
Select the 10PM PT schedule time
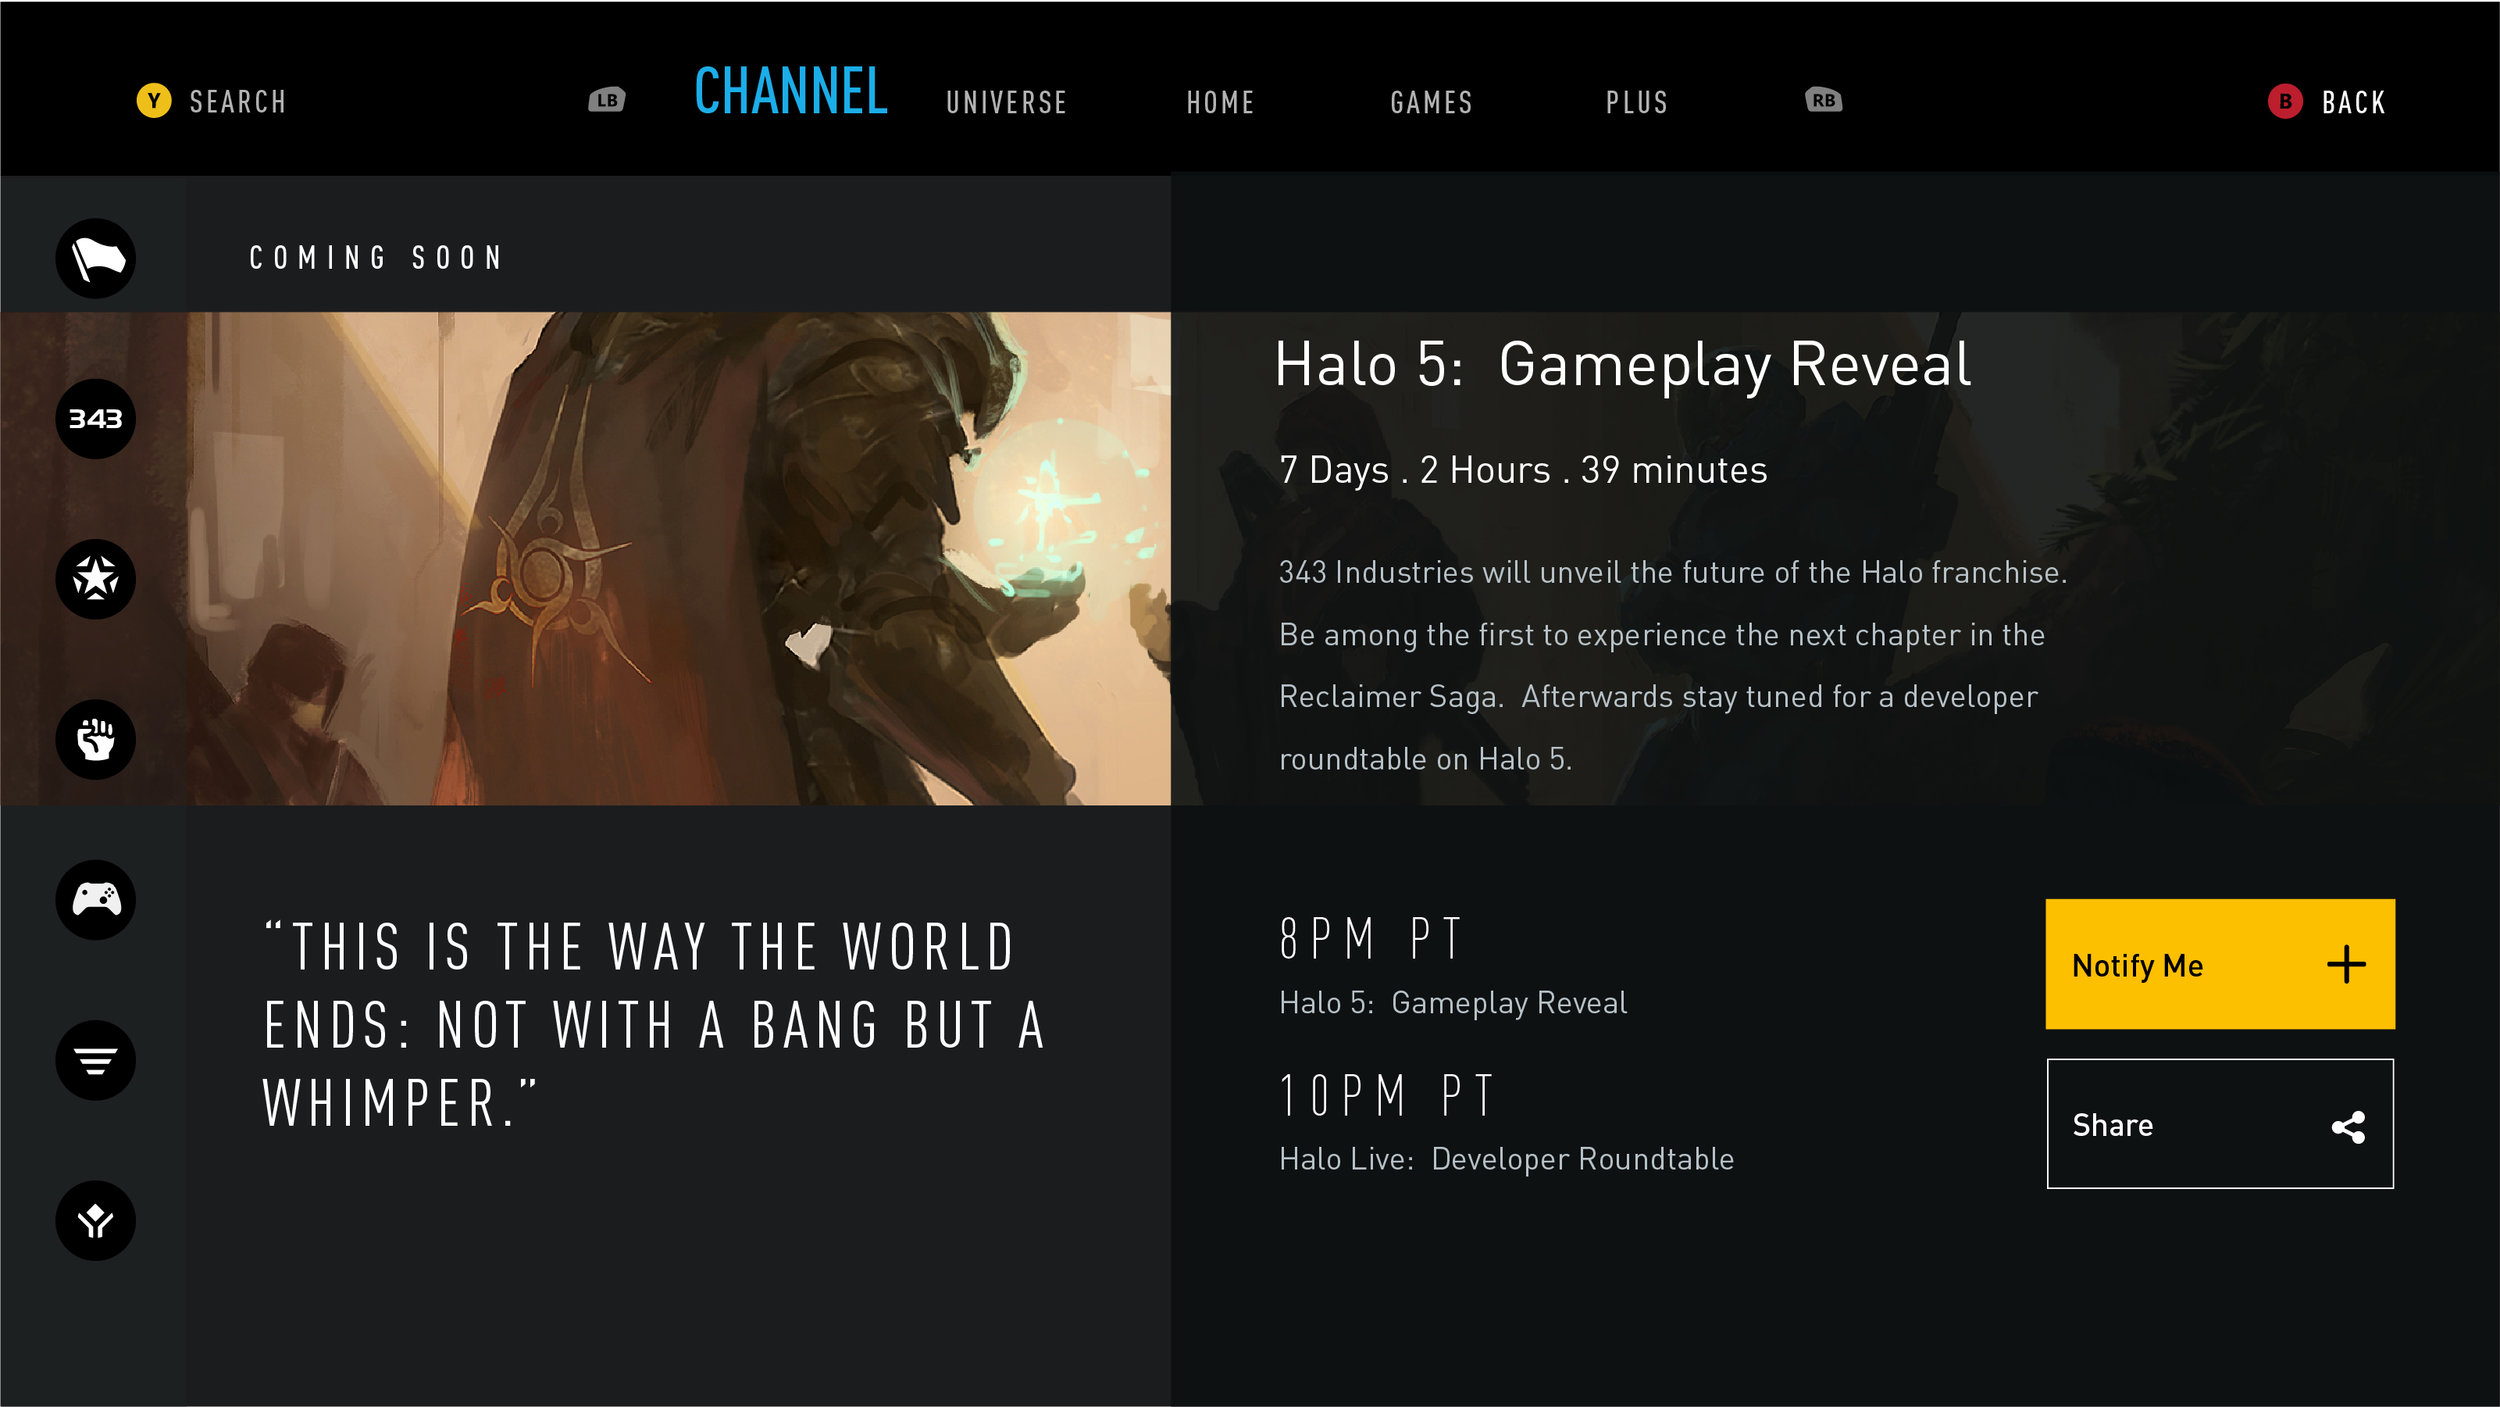(x=1387, y=1095)
